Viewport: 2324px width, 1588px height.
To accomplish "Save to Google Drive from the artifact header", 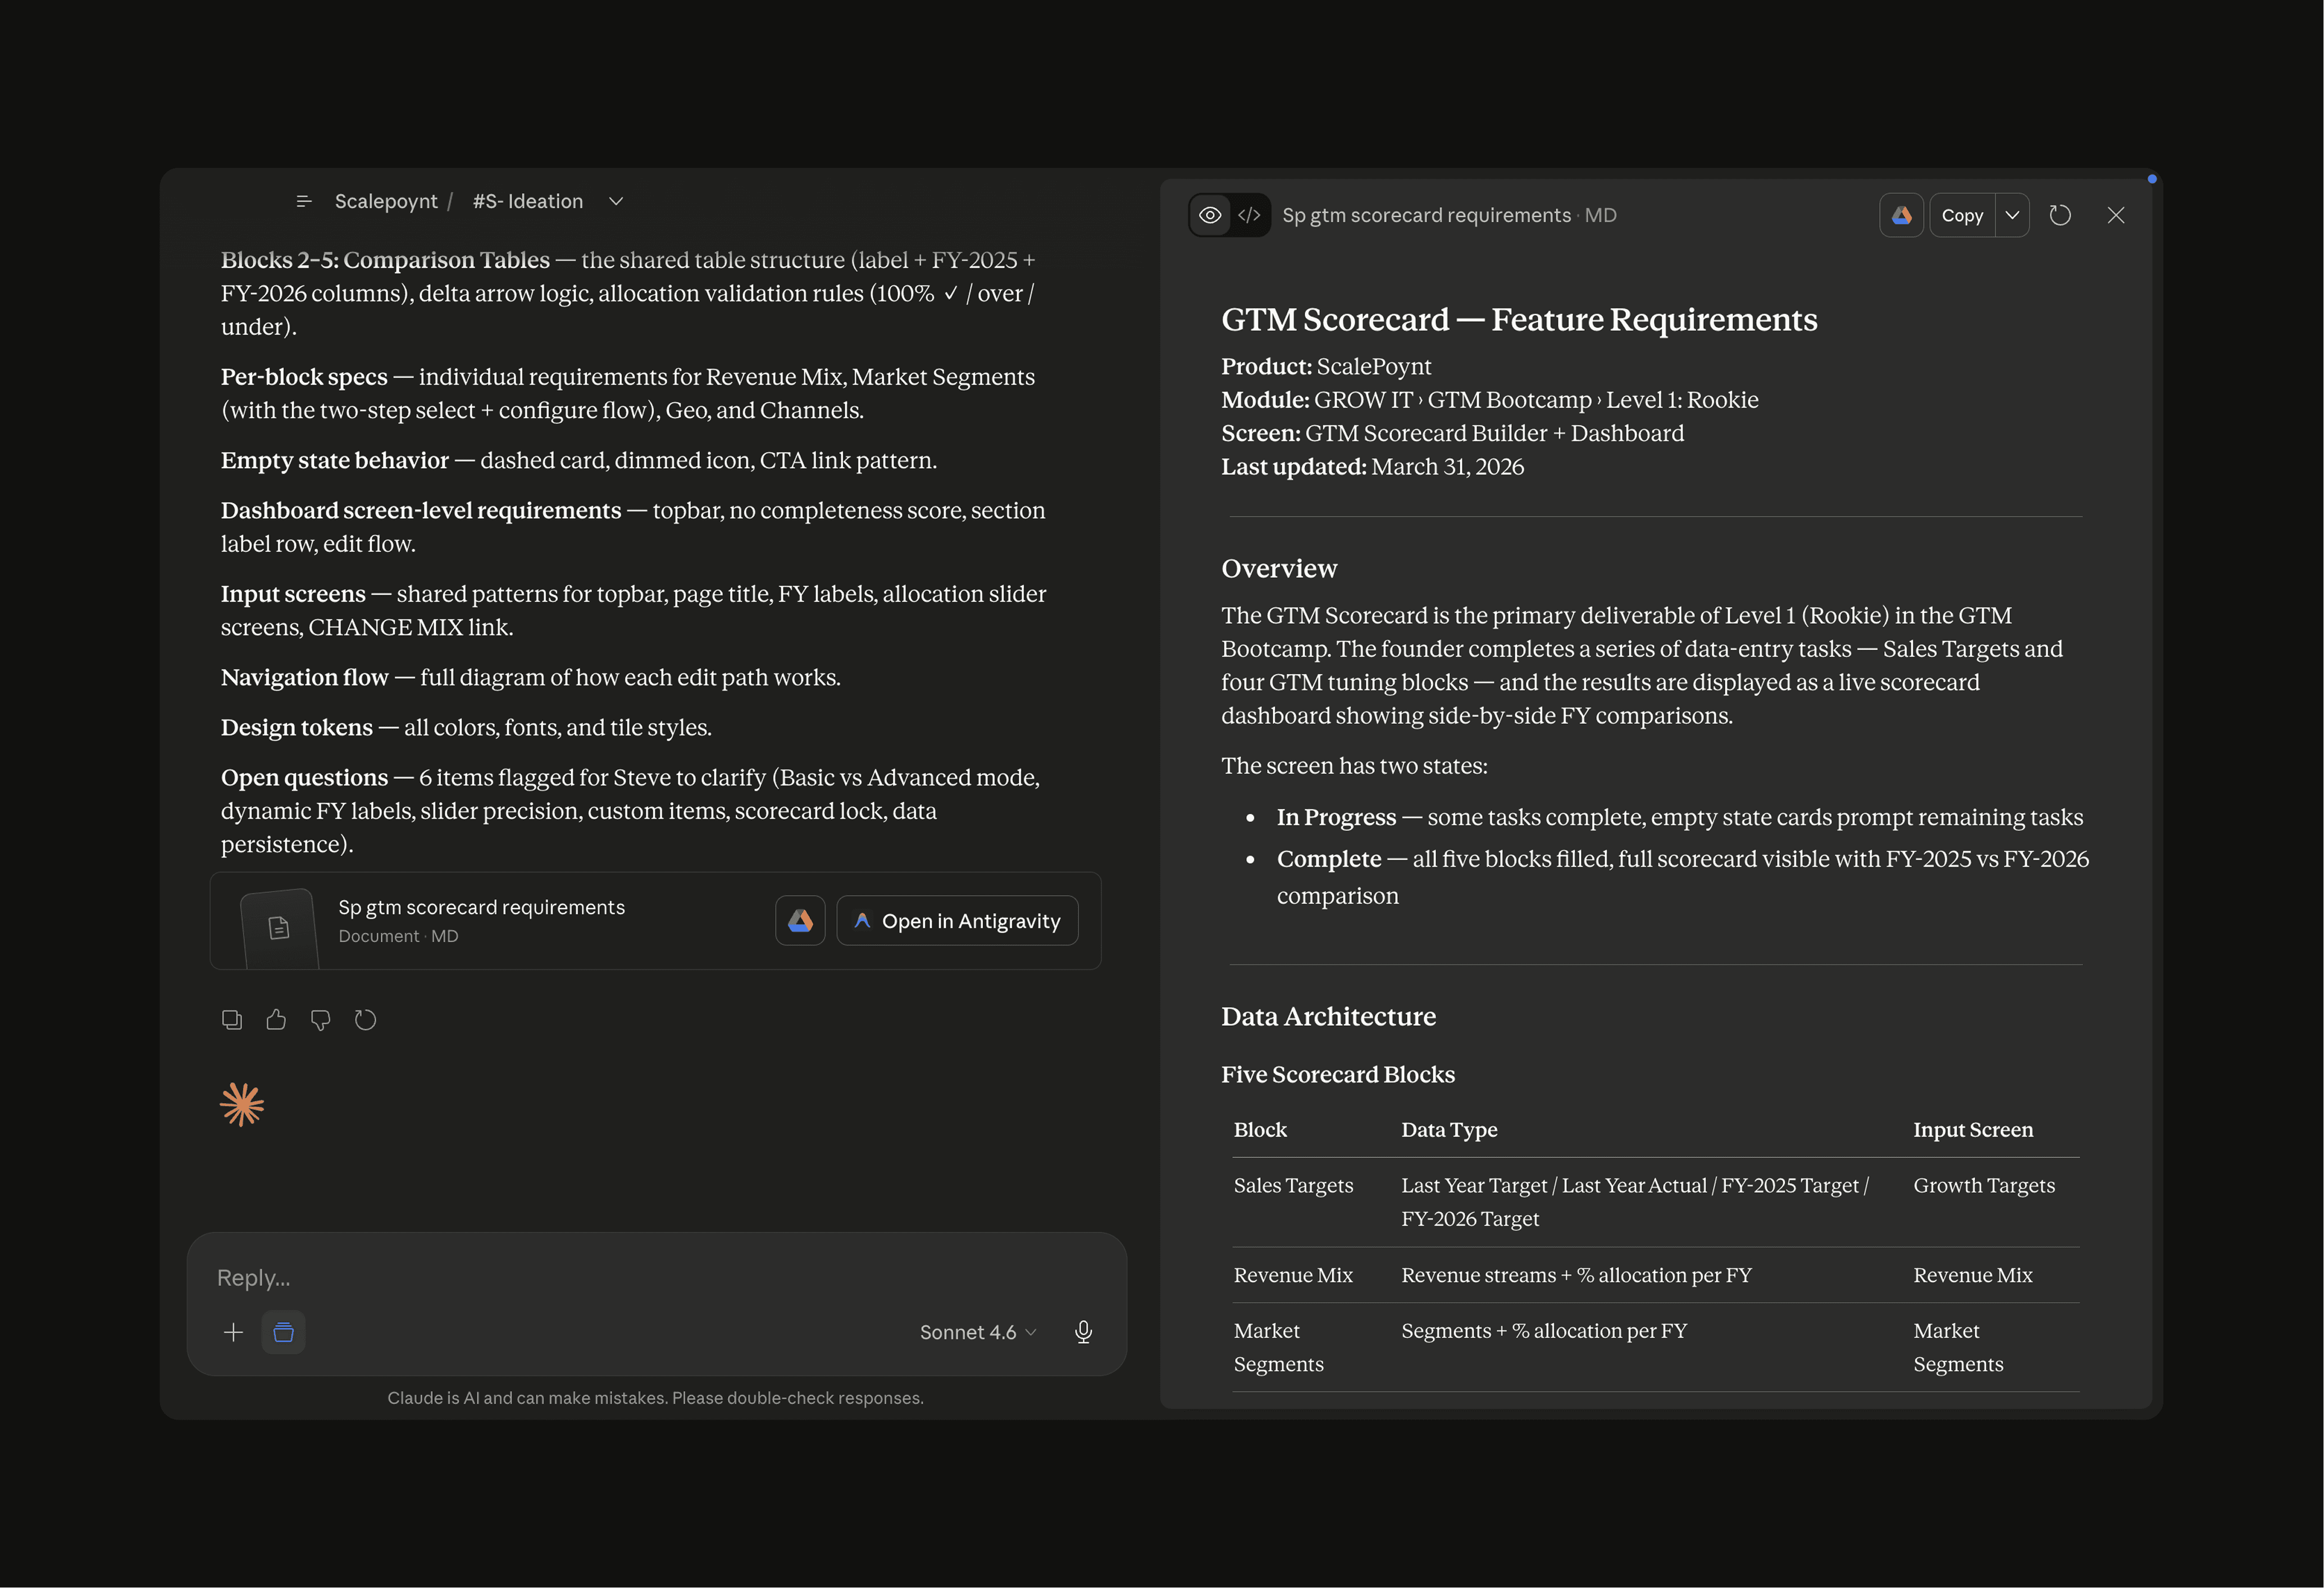I will (1901, 215).
